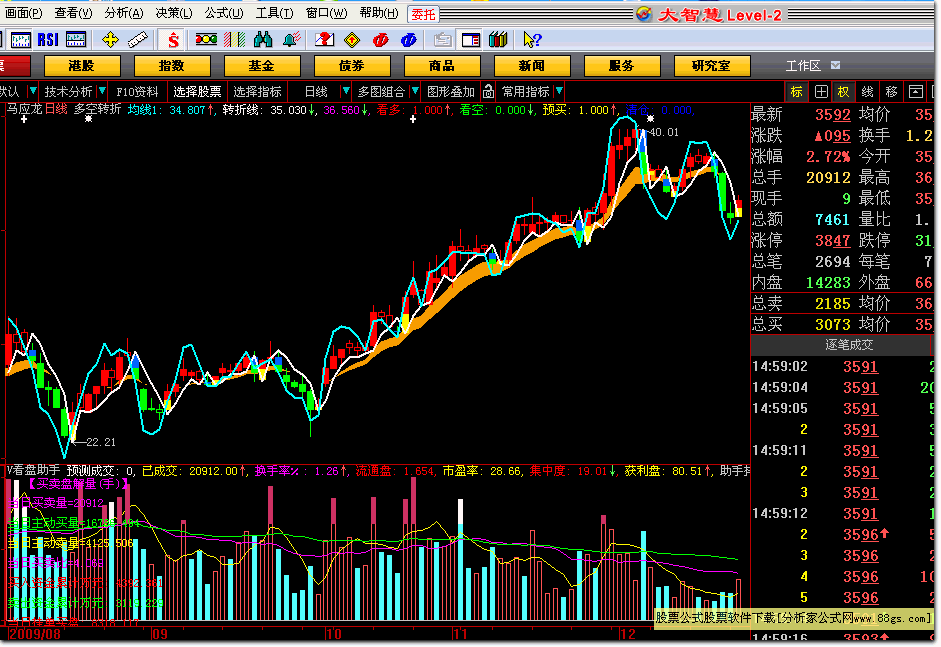The height and width of the screenshot is (647, 941).
Task: Click the panel collapse icon right of 移
Action: [x=916, y=91]
